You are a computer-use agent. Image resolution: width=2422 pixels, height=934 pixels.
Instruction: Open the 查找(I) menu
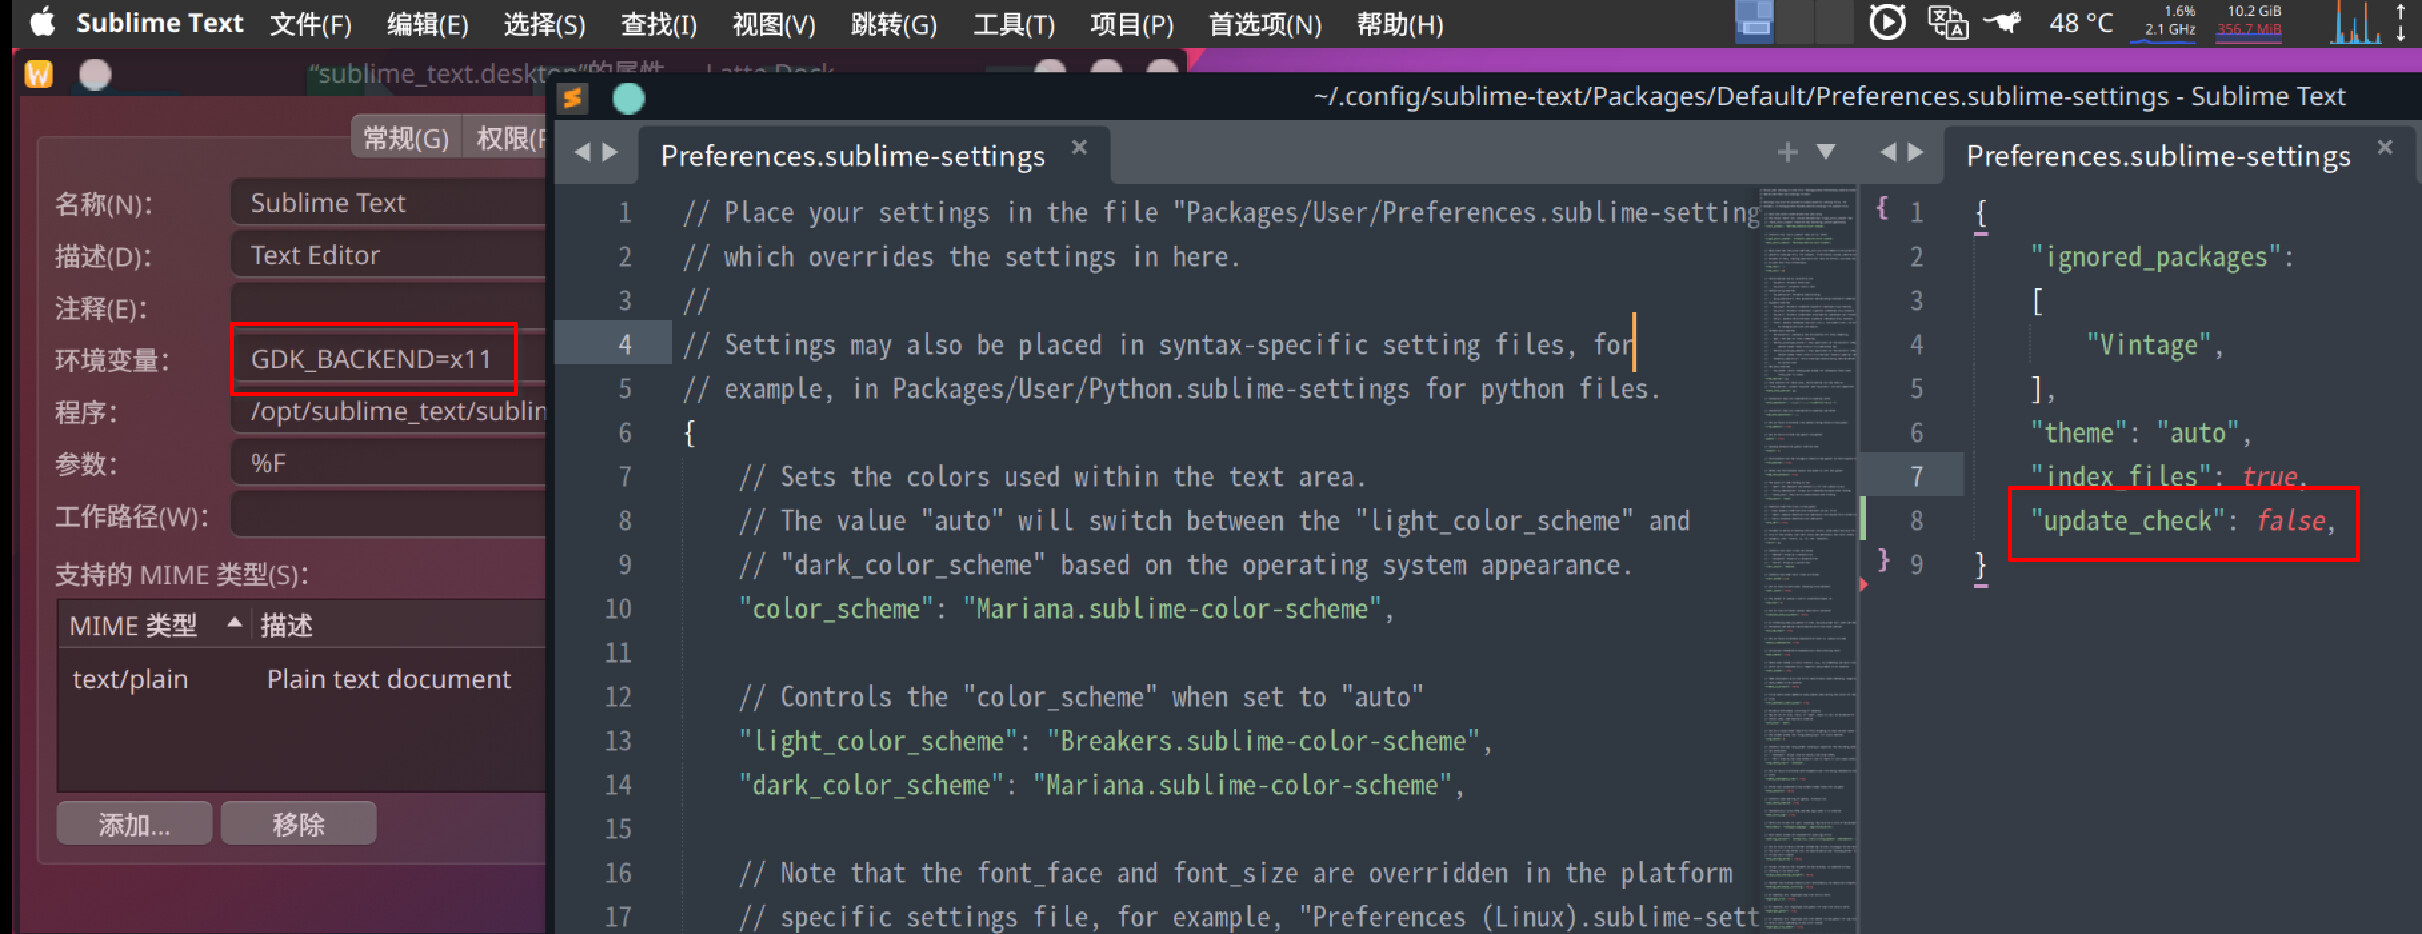click(659, 24)
